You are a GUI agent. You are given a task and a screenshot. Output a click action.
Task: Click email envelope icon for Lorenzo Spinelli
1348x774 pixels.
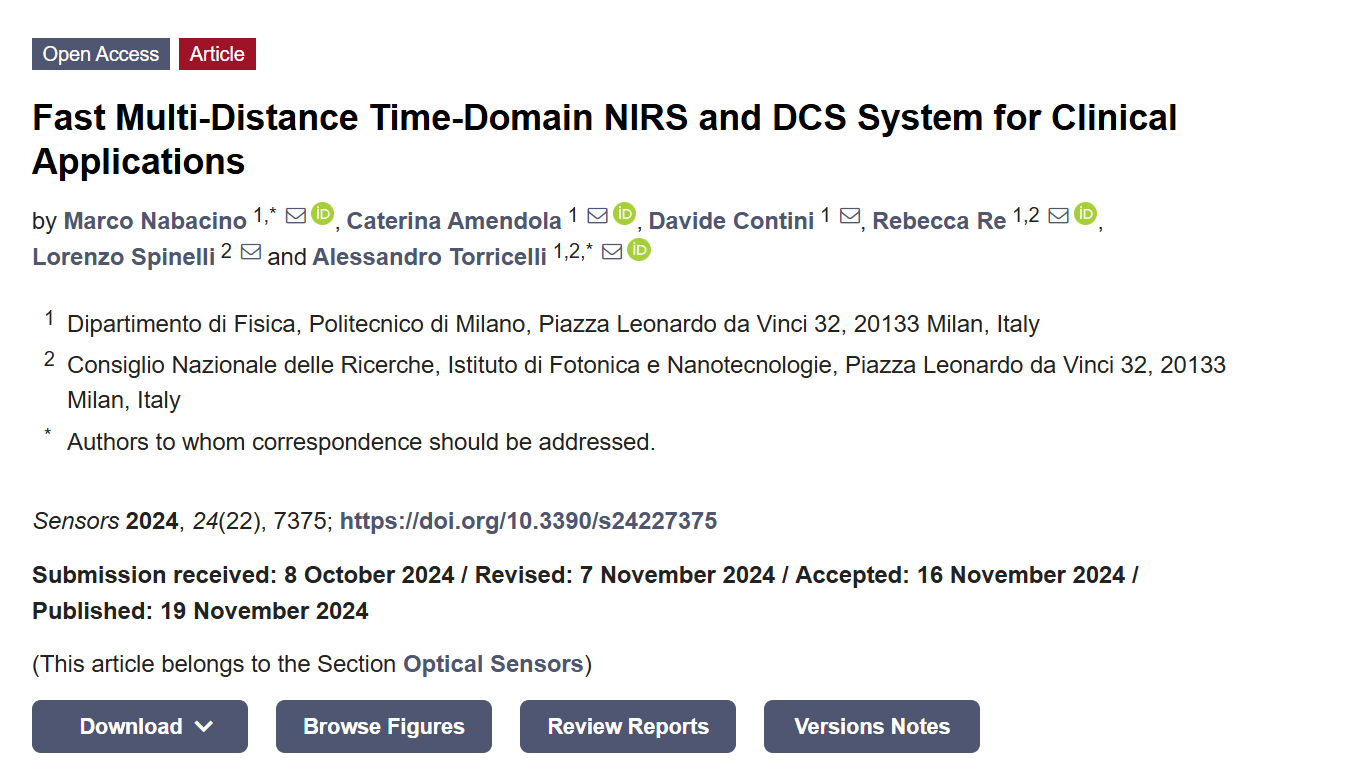click(251, 251)
